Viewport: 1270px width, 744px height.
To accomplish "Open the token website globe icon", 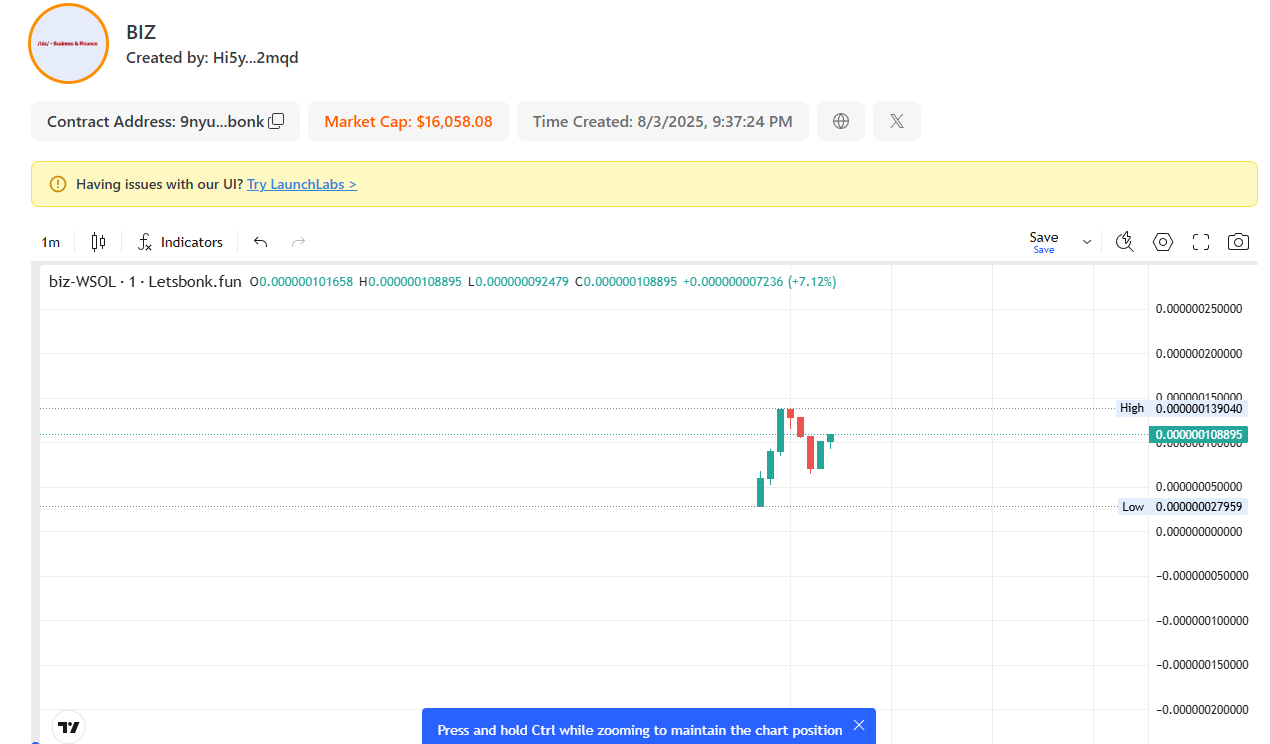I will point(841,121).
